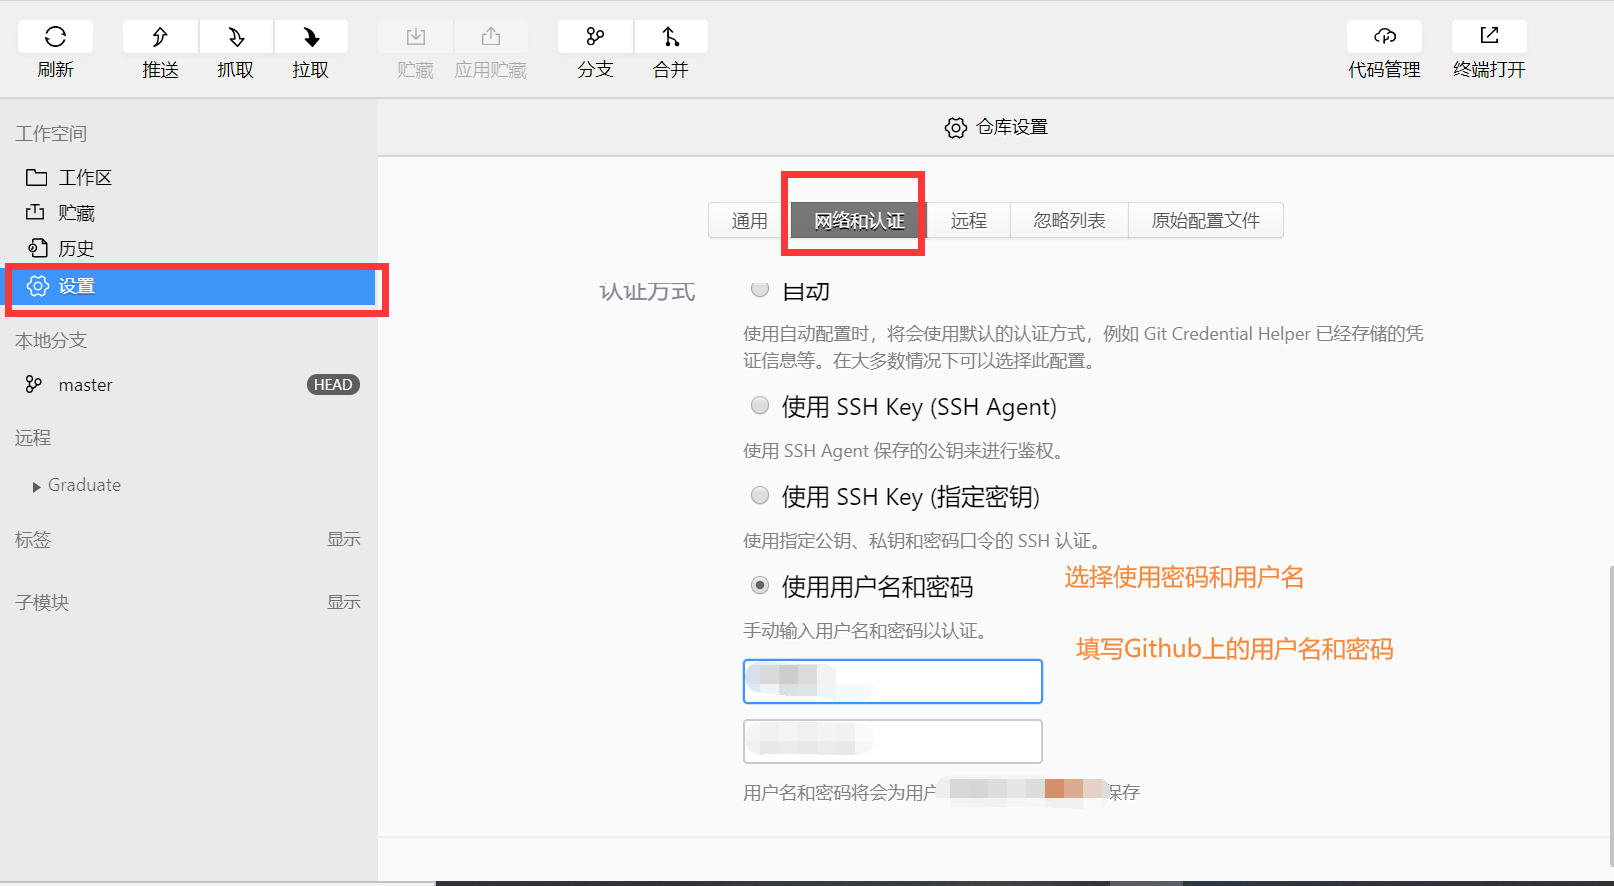The width and height of the screenshot is (1614, 886).
Task: Click the 标签 section label
Action: (33, 540)
